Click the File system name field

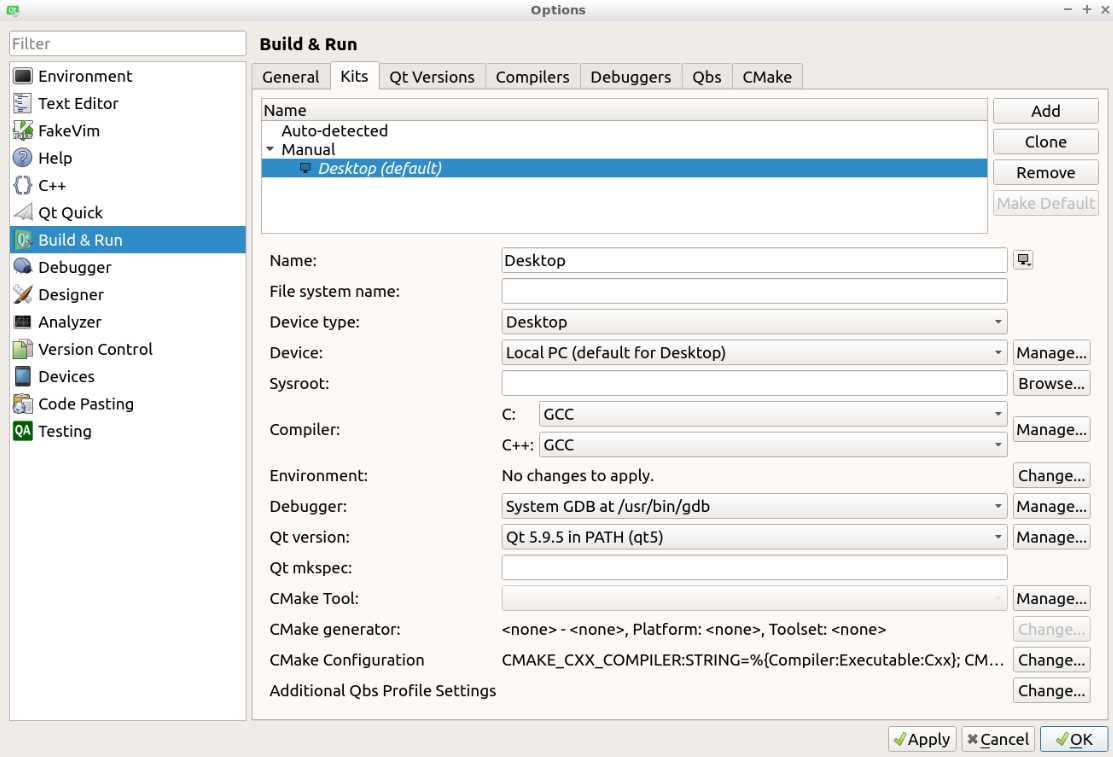[754, 291]
